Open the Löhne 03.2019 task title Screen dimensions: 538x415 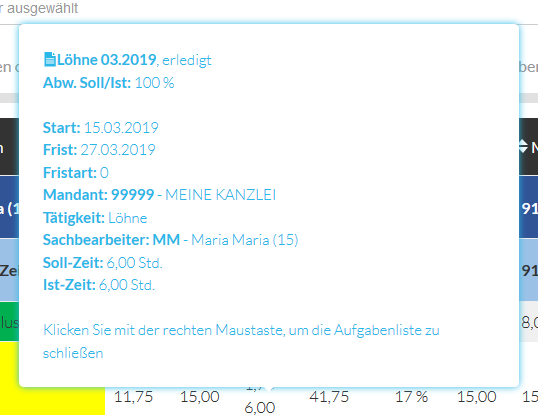click(107, 60)
